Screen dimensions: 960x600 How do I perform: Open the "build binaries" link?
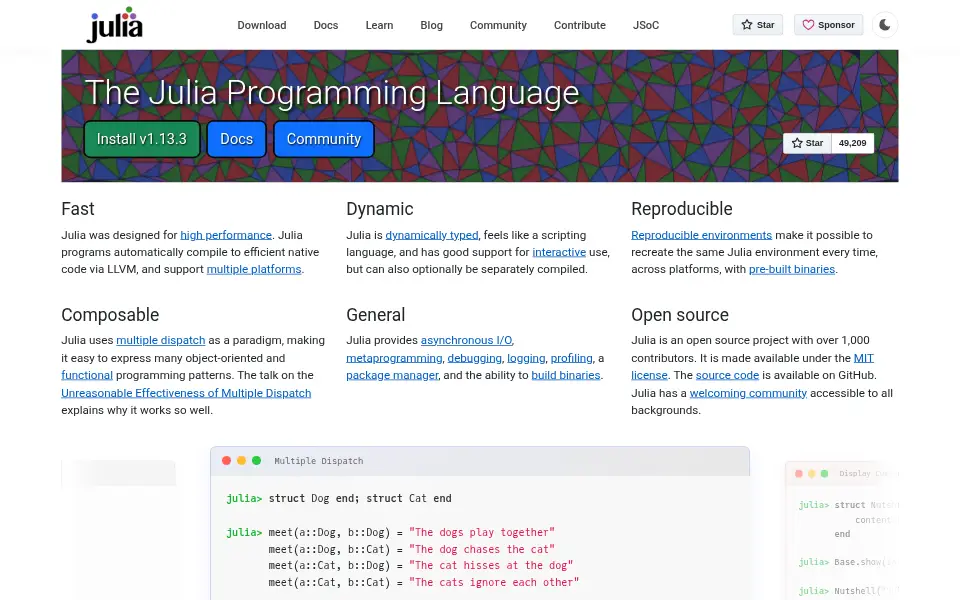(566, 375)
